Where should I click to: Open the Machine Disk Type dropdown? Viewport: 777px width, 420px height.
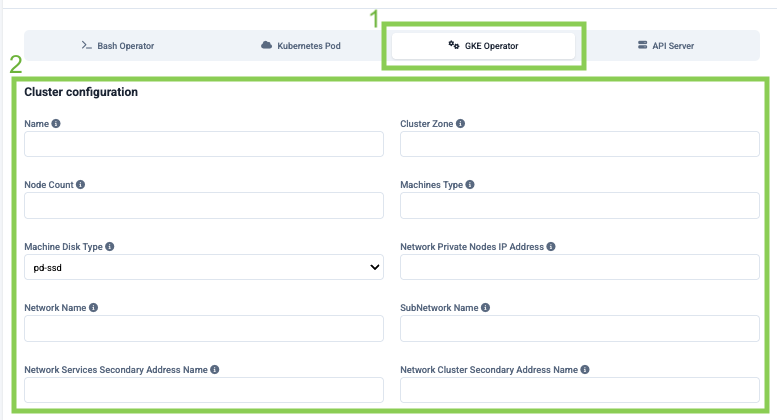click(204, 267)
